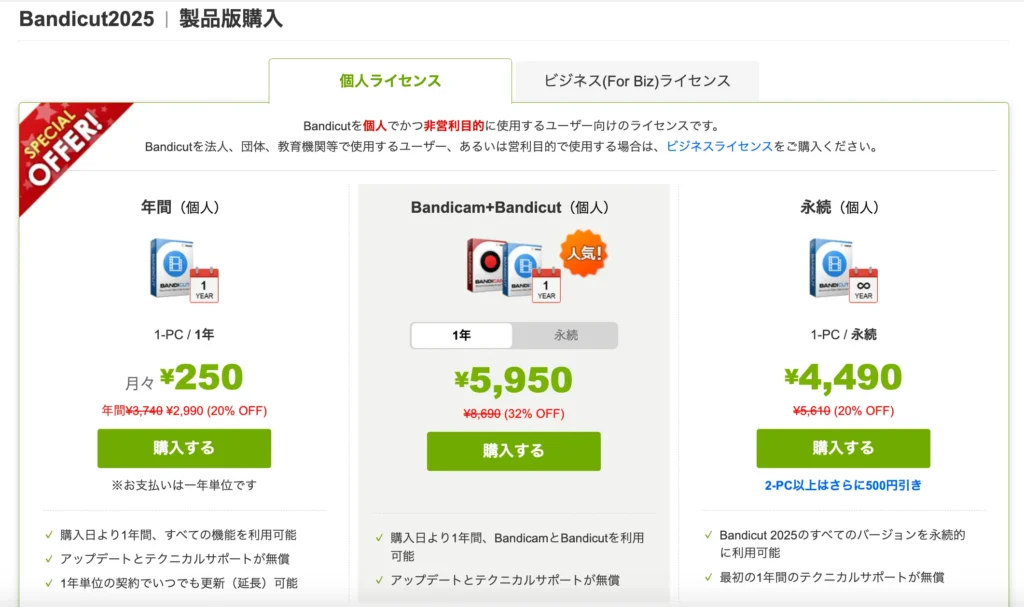This screenshot has width=1024, height=607.
Task: Click the checkmark beside アップデートとテクニカルサポートが無償
Action: [x=51, y=557]
